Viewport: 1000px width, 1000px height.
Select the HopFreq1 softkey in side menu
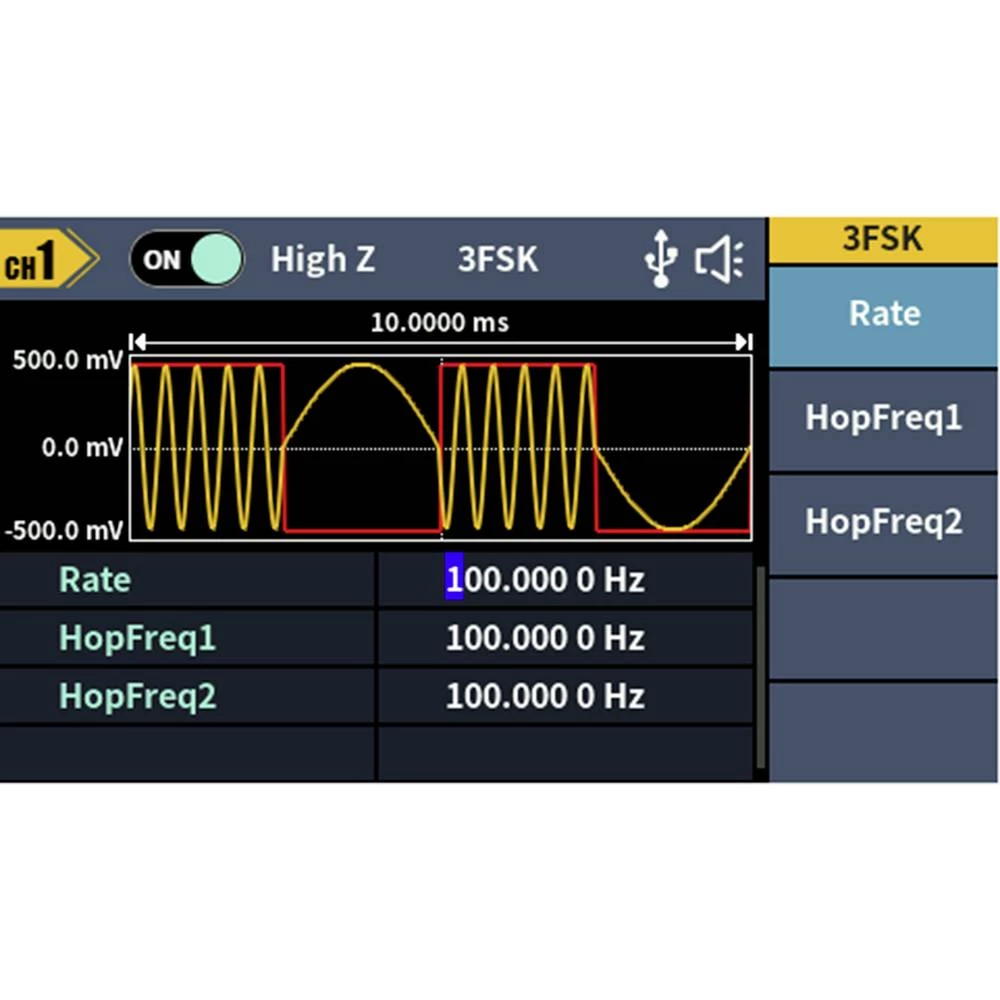coord(884,418)
